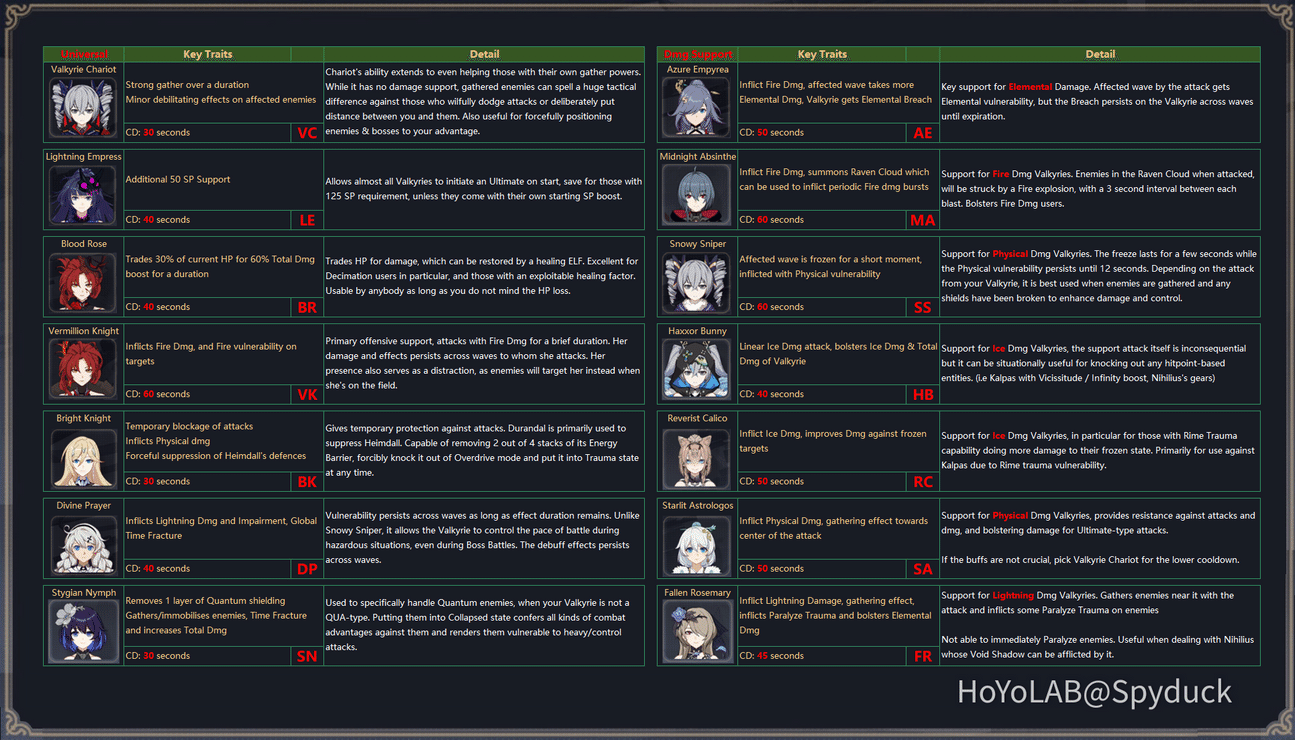Click the Starlit Astrologos portrait
Screen dimensions: 1295x740
[698, 543]
